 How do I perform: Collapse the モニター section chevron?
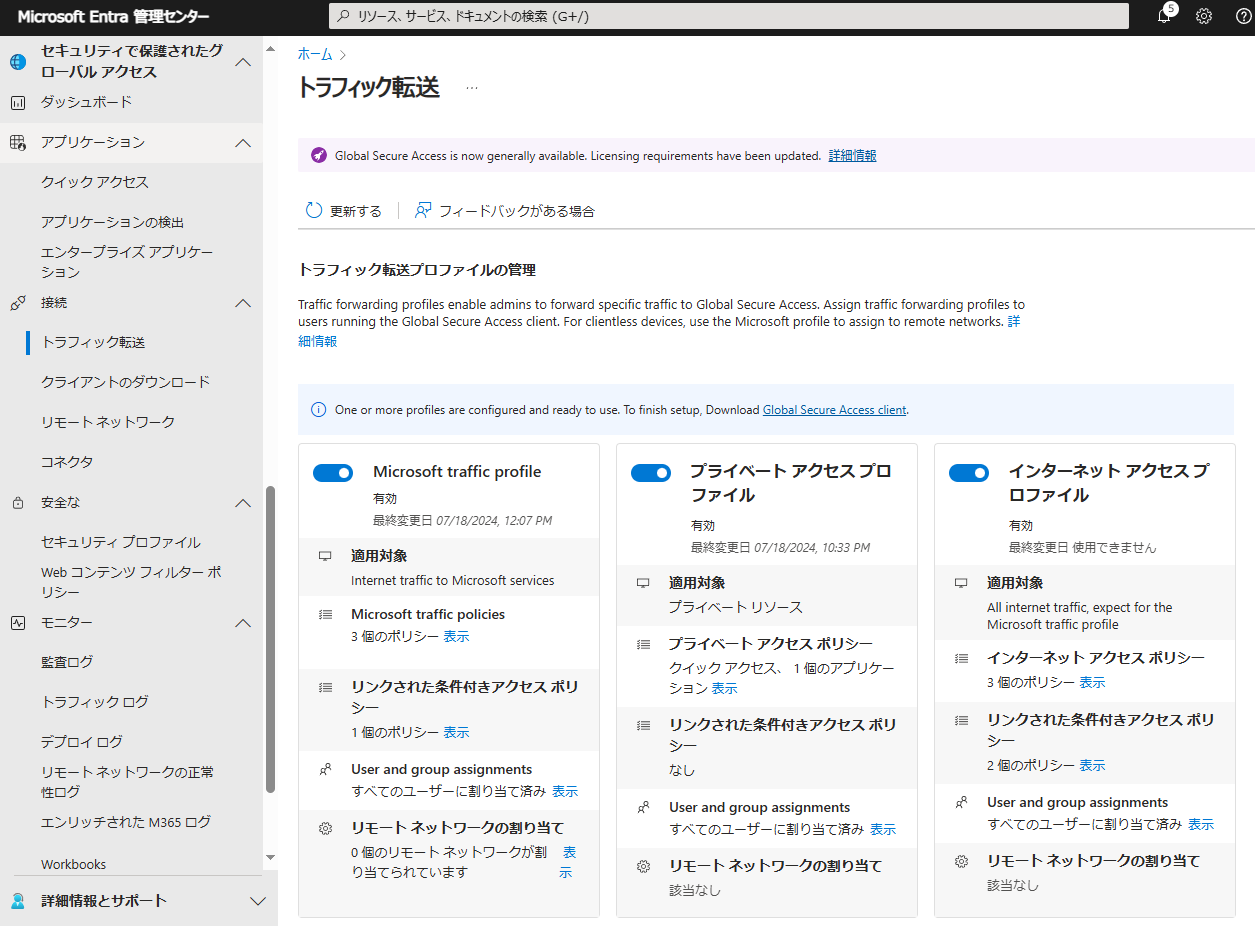[x=243, y=623]
